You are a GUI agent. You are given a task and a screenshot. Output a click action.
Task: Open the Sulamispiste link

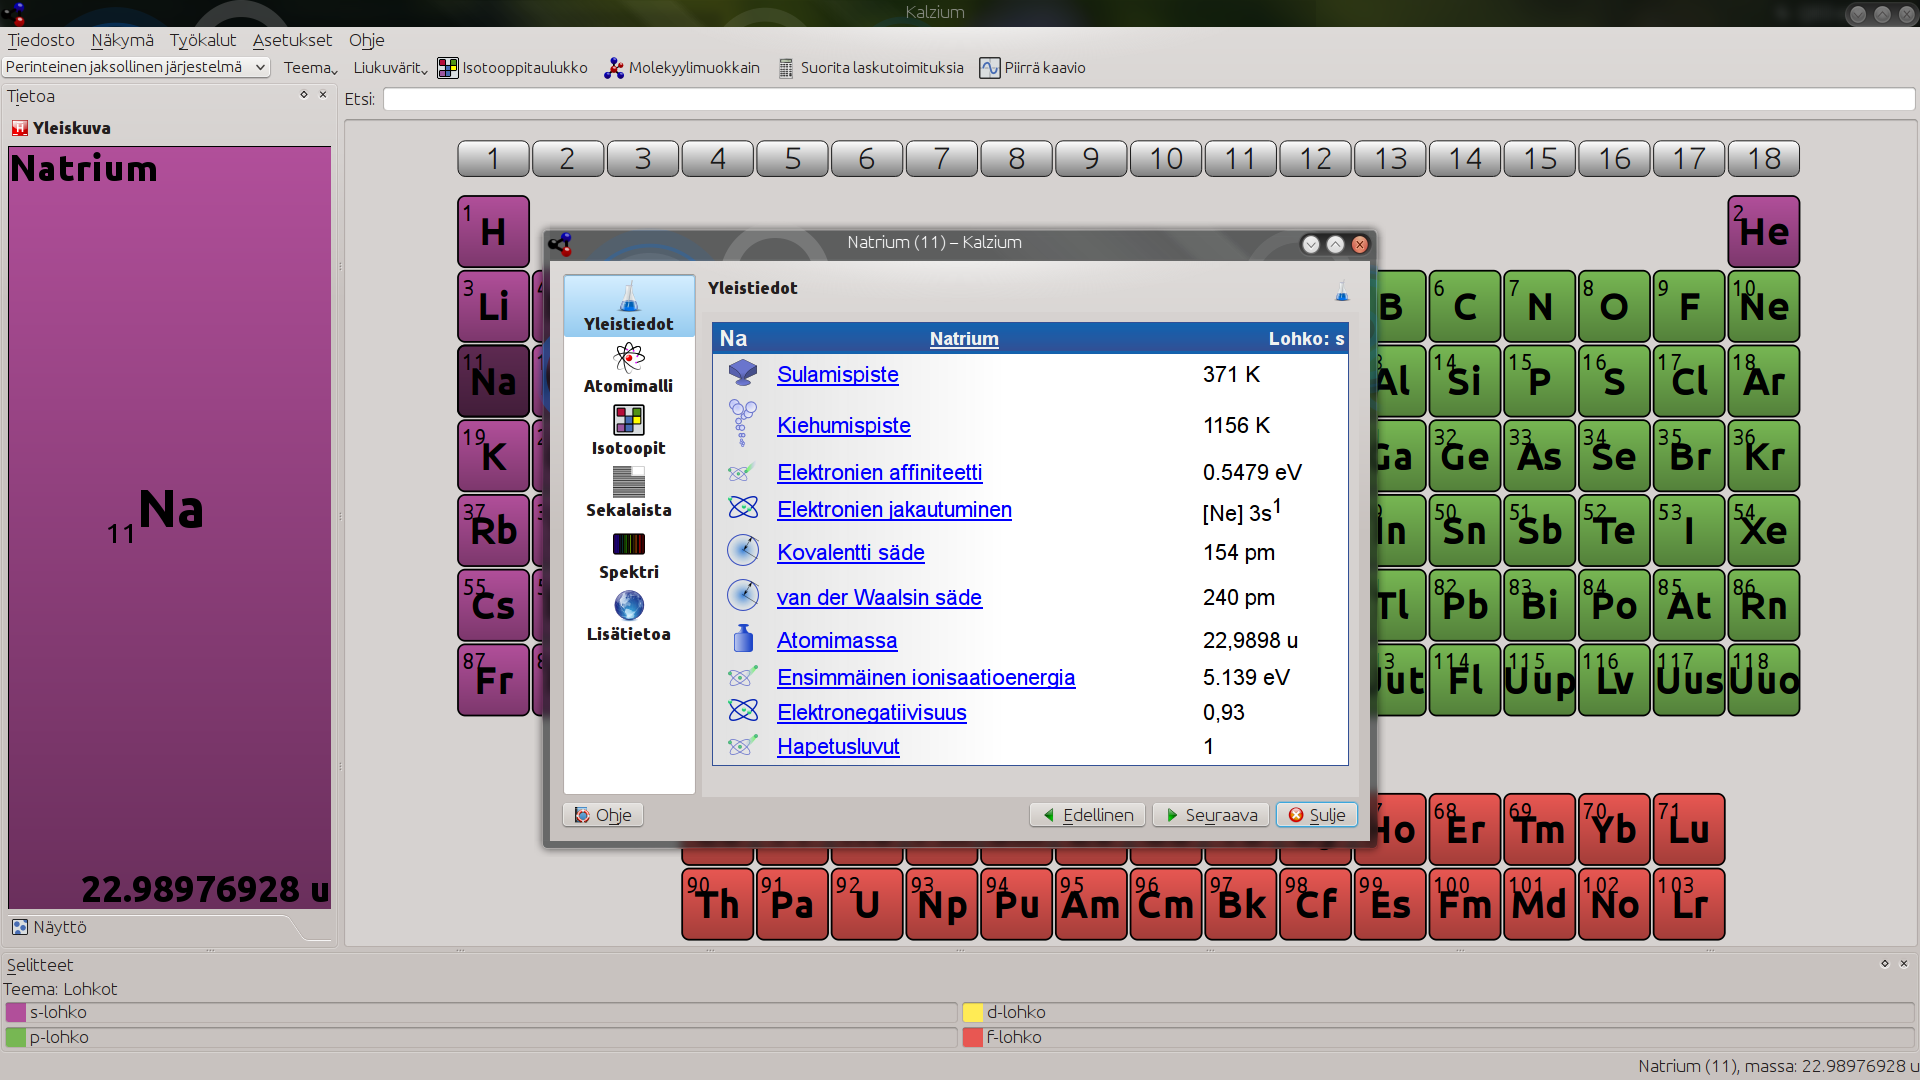tap(838, 374)
